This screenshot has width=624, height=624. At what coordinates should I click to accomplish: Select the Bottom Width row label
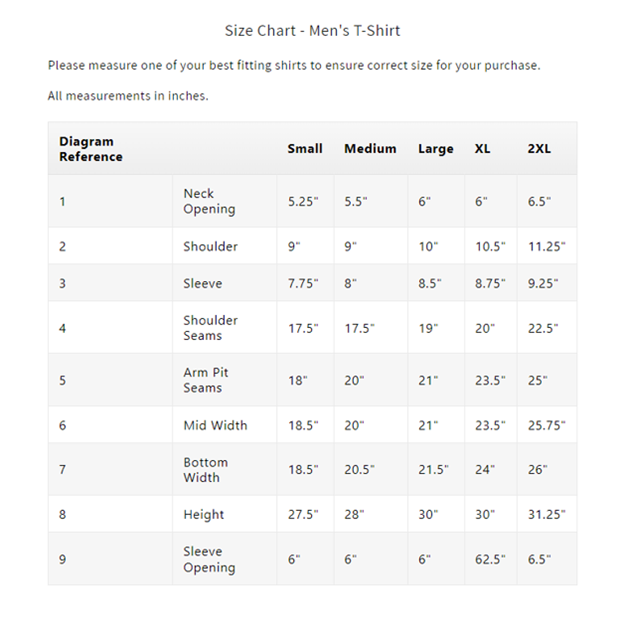(205, 470)
